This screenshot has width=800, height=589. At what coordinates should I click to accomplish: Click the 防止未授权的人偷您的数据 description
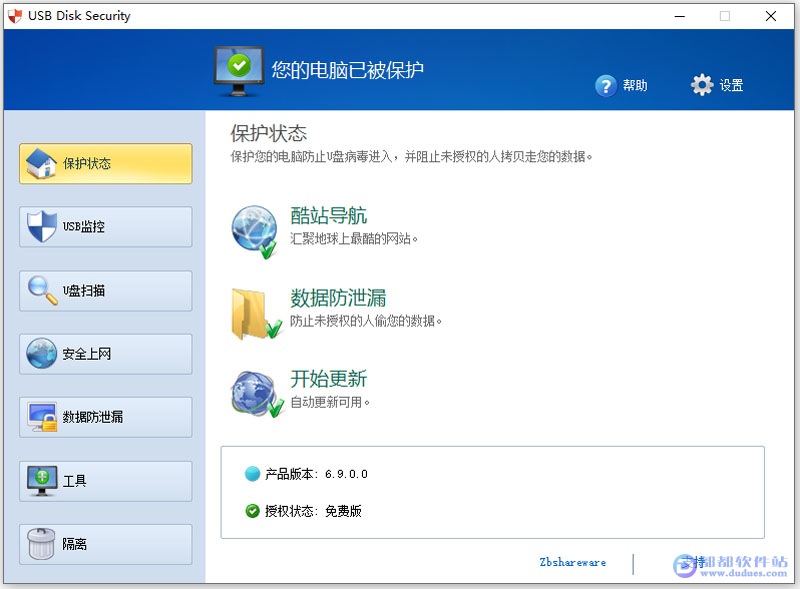366,321
